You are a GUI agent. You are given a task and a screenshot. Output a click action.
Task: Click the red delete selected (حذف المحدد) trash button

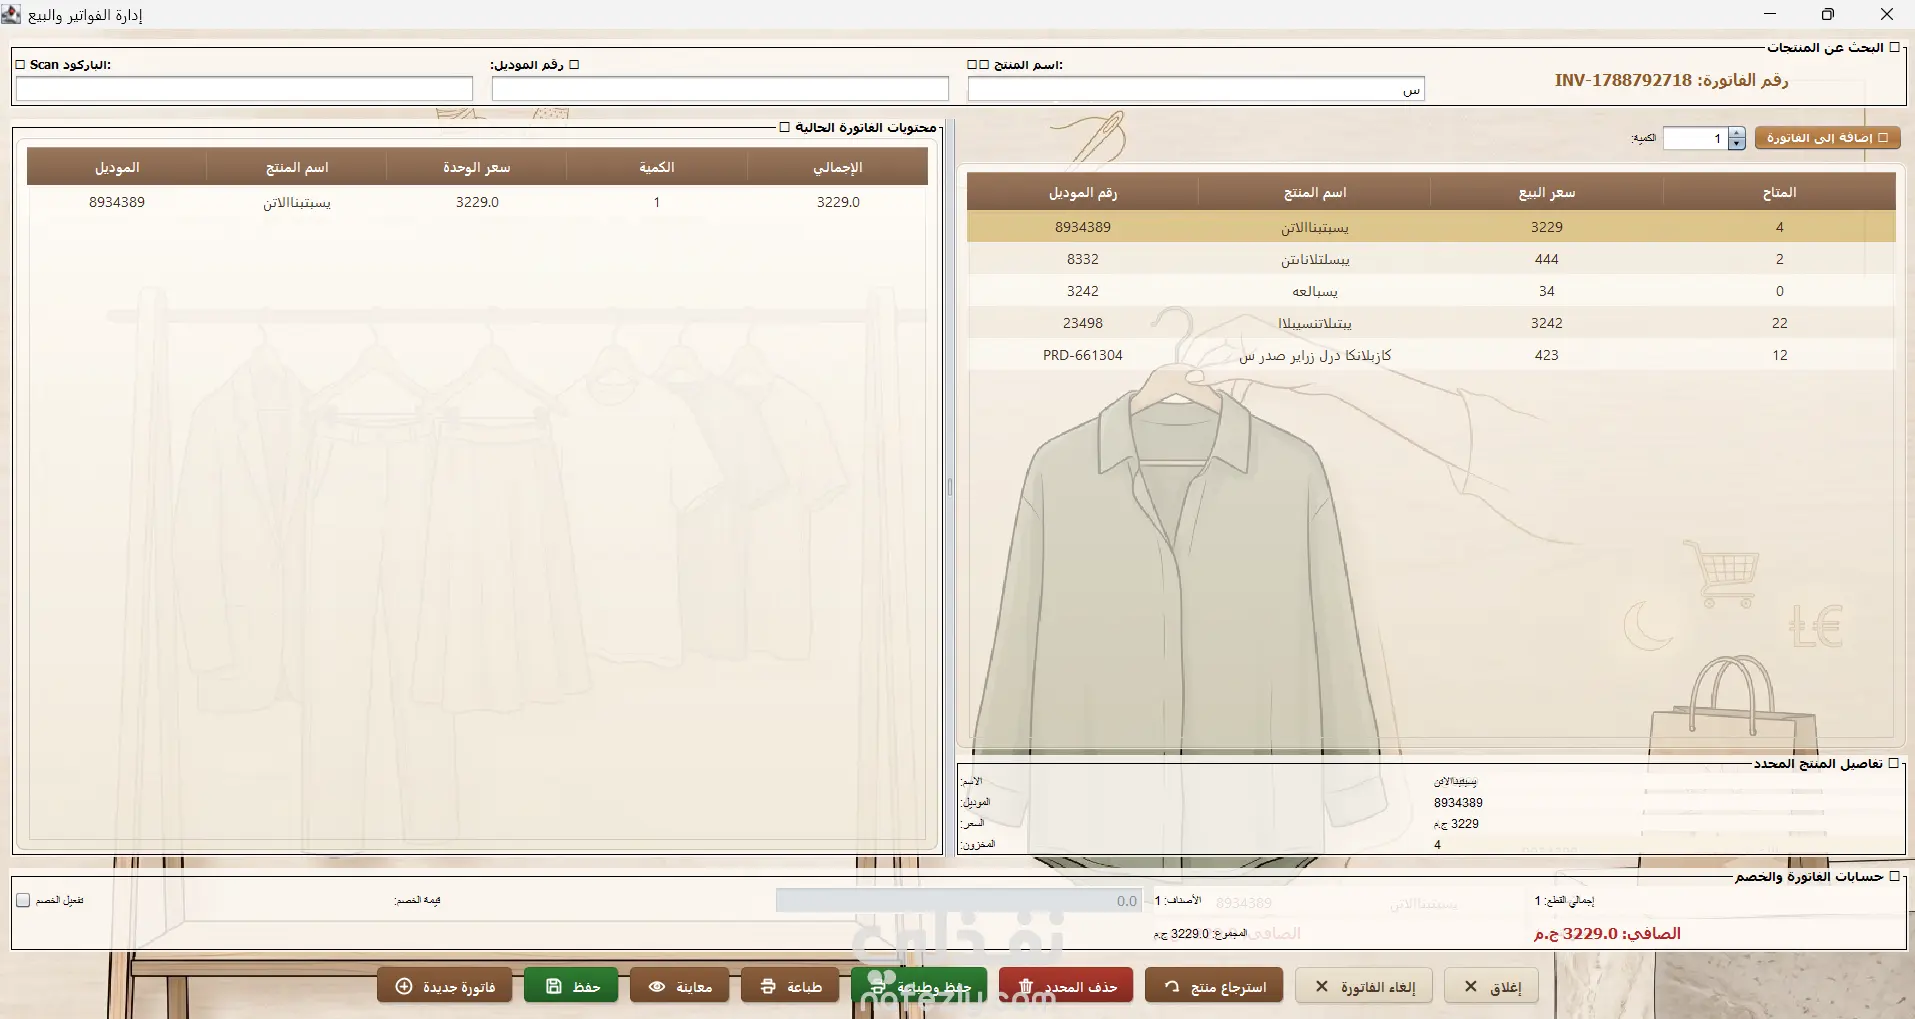click(x=1066, y=986)
